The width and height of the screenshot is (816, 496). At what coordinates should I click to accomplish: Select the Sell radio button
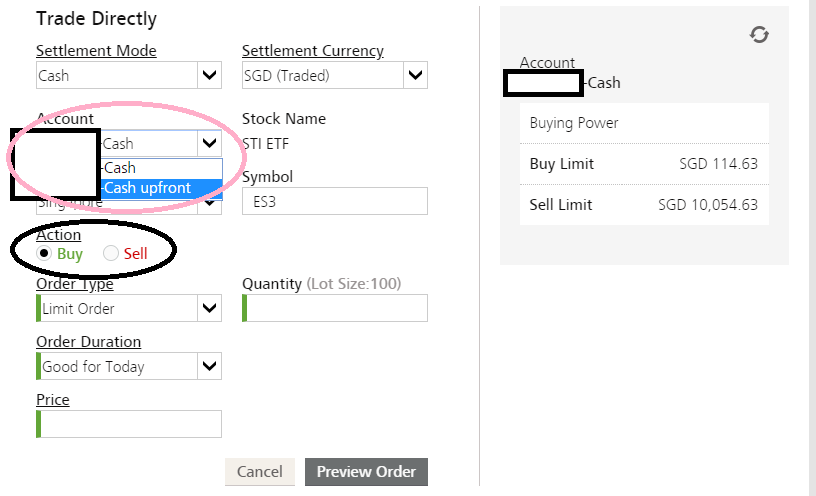[x=110, y=253]
